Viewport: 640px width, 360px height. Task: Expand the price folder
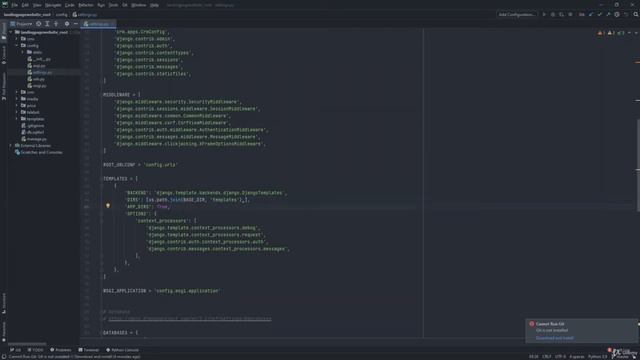point(17,106)
